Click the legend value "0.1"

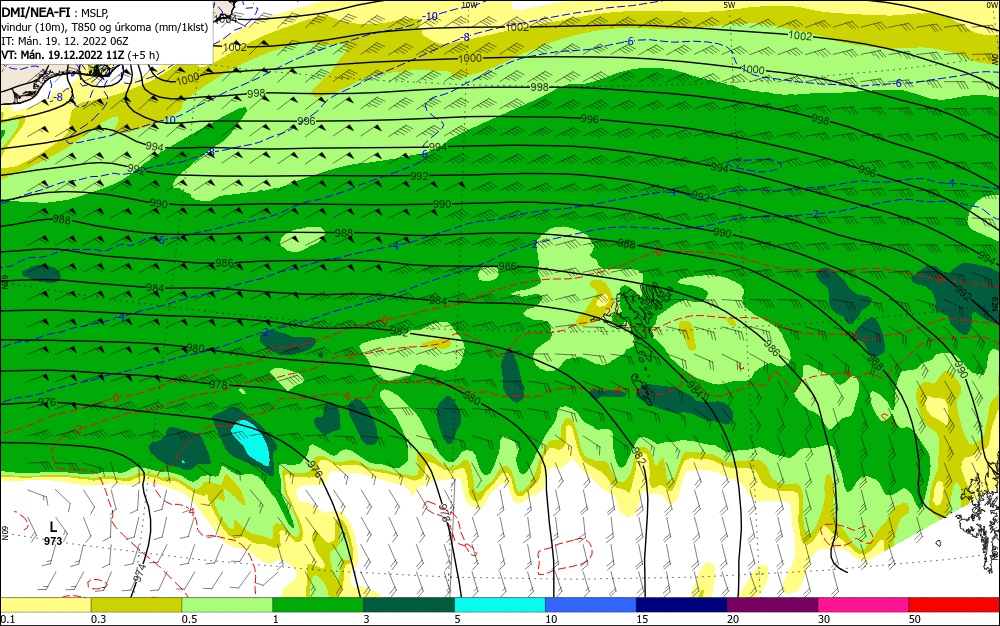(x=8, y=619)
